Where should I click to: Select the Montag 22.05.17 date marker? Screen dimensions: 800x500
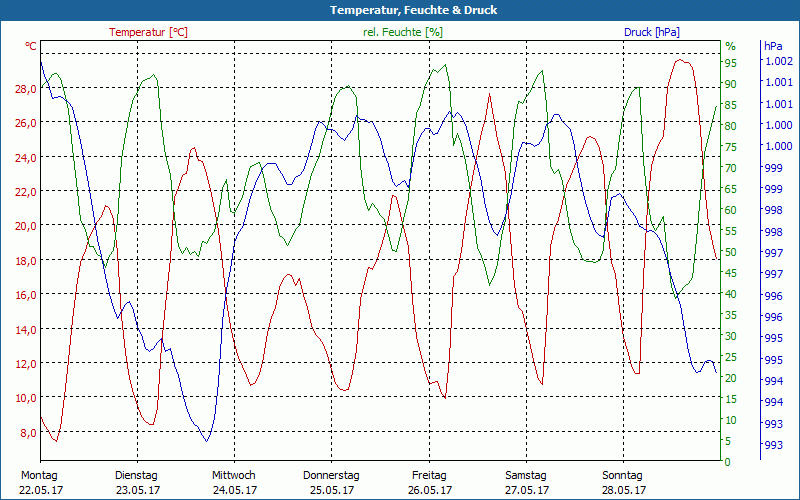[x=39, y=482]
